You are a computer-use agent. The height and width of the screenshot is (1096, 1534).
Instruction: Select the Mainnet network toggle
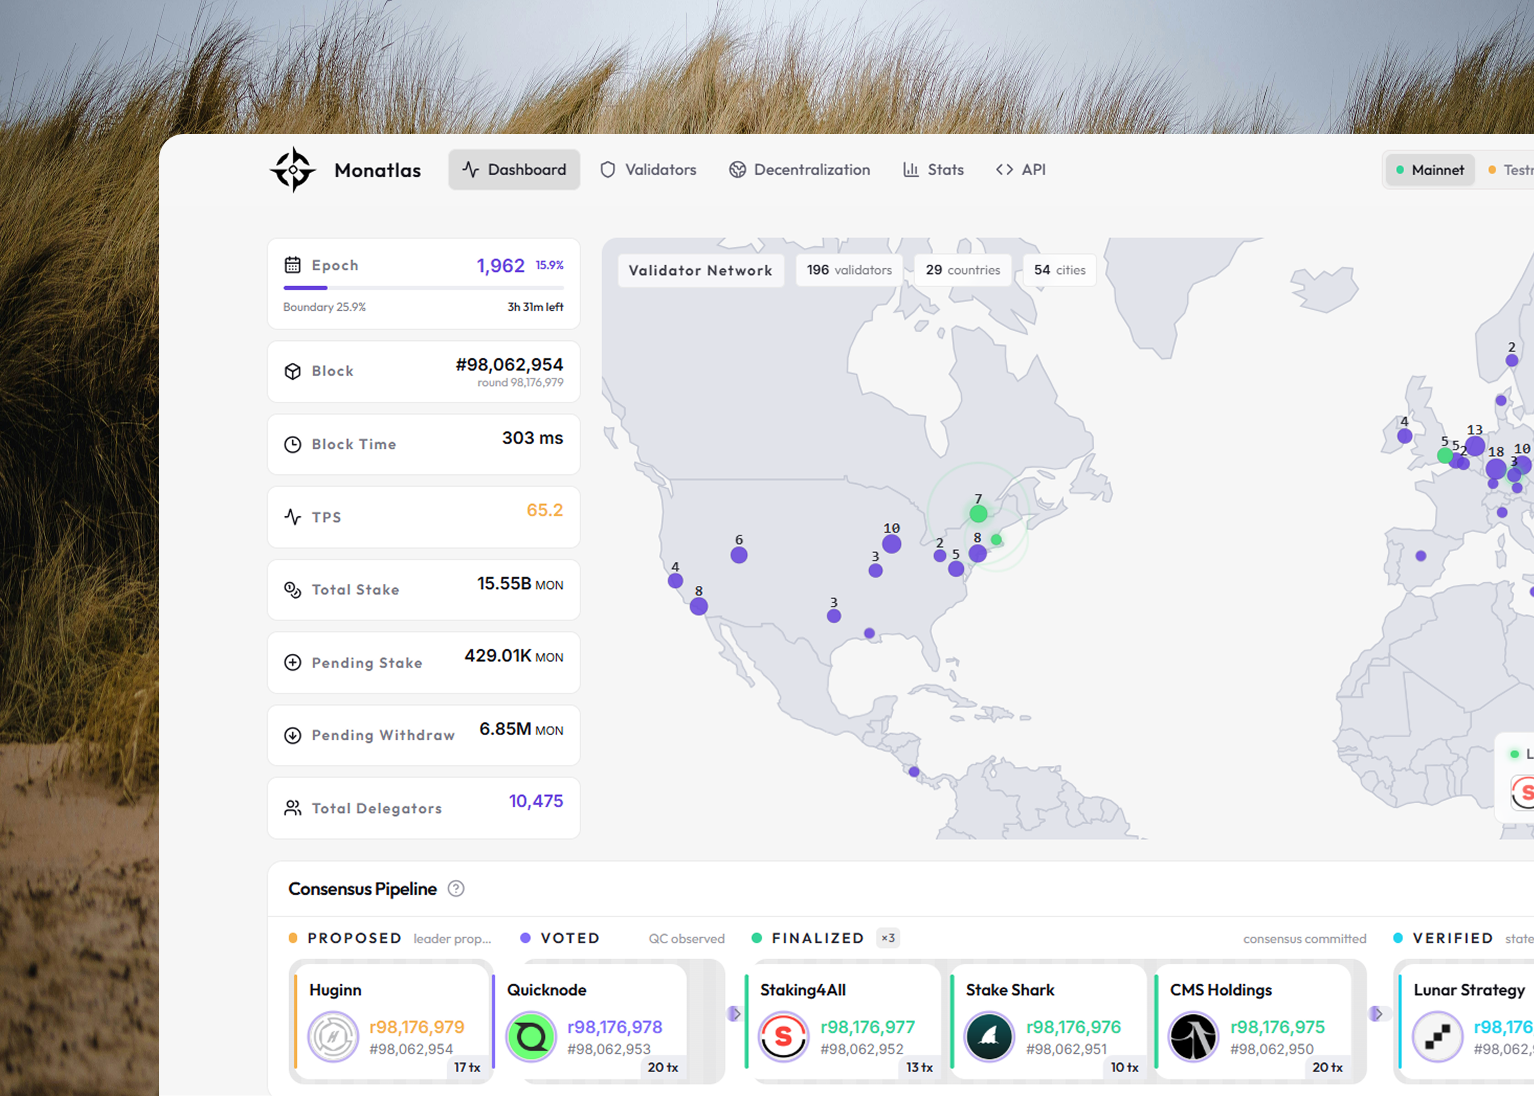1430,170
